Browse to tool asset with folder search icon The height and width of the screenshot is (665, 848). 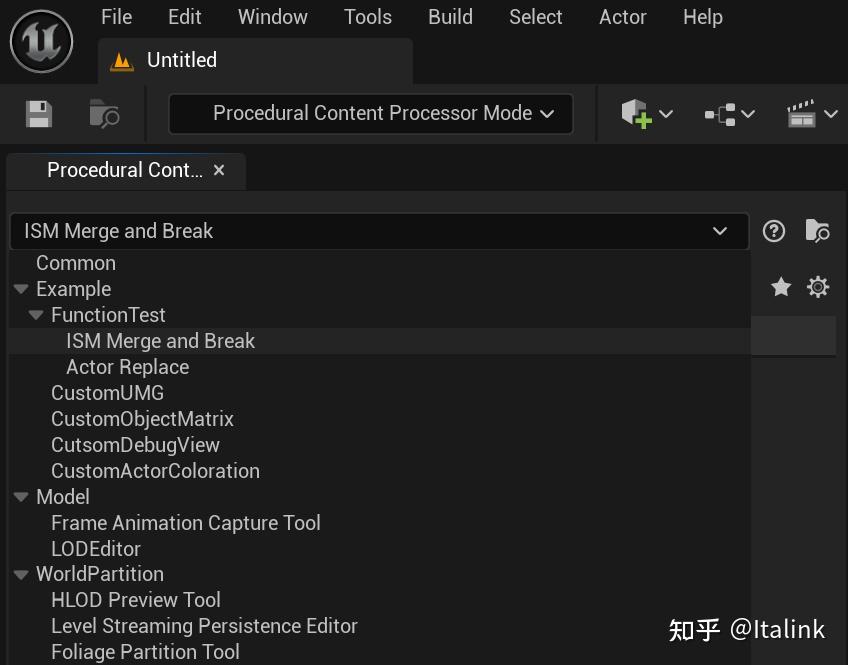click(x=817, y=231)
